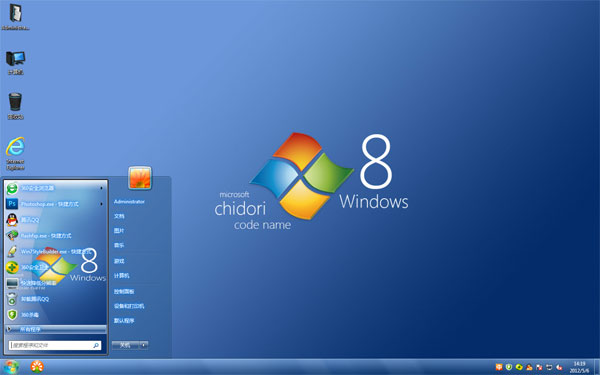Launch Internet Explorer from the desktop
Screen dimensions: 600x375
pyautogui.click(x=15, y=153)
